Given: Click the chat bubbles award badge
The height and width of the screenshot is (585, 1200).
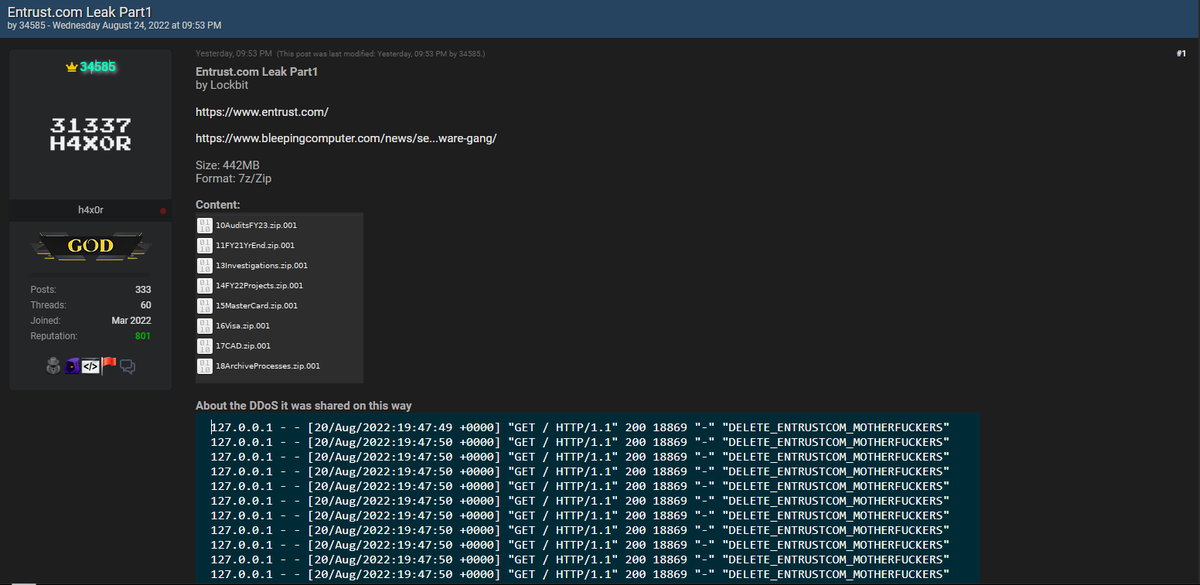Looking at the screenshot, I should tap(127, 366).
